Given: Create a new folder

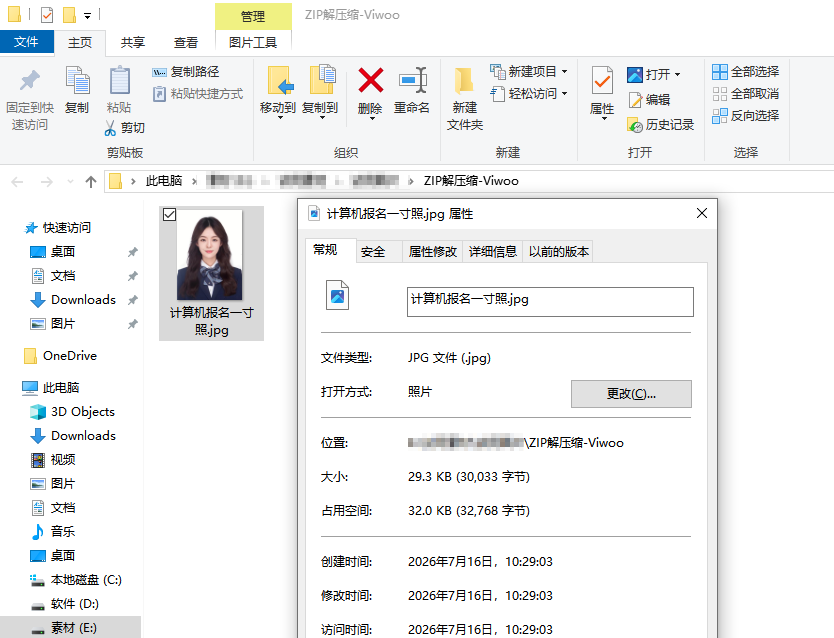Looking at the screenshot, I should click(464, 99).
